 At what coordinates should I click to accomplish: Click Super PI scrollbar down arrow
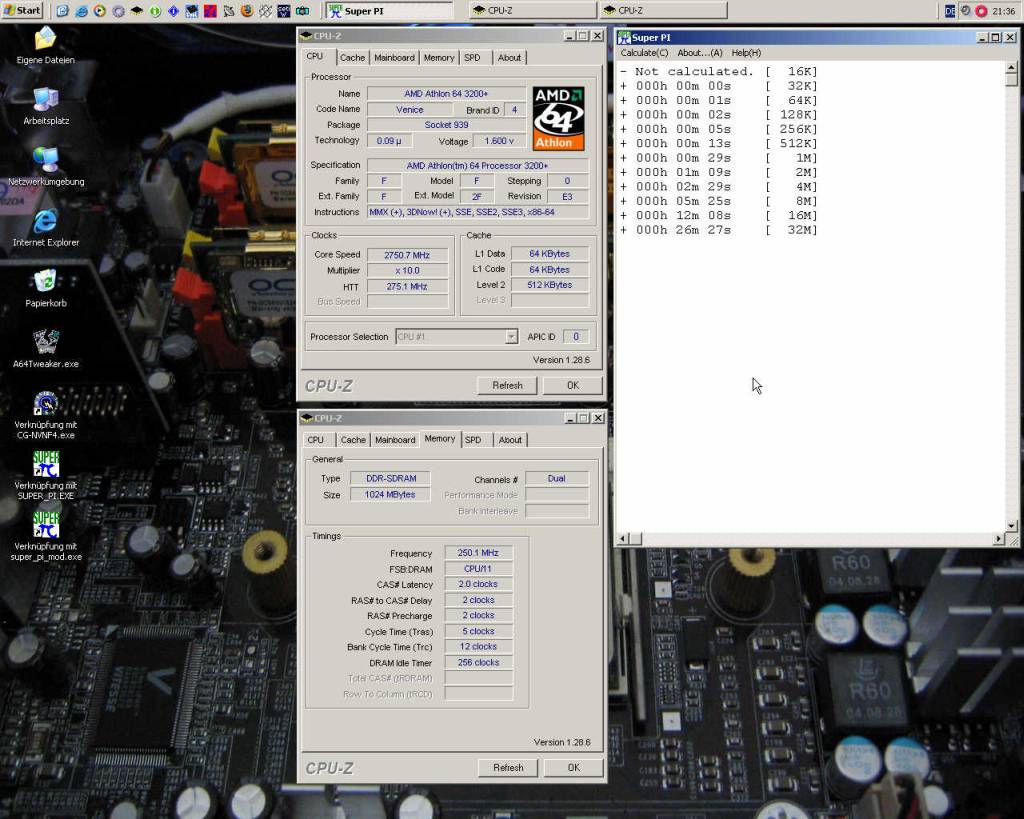pos(1012,526)
